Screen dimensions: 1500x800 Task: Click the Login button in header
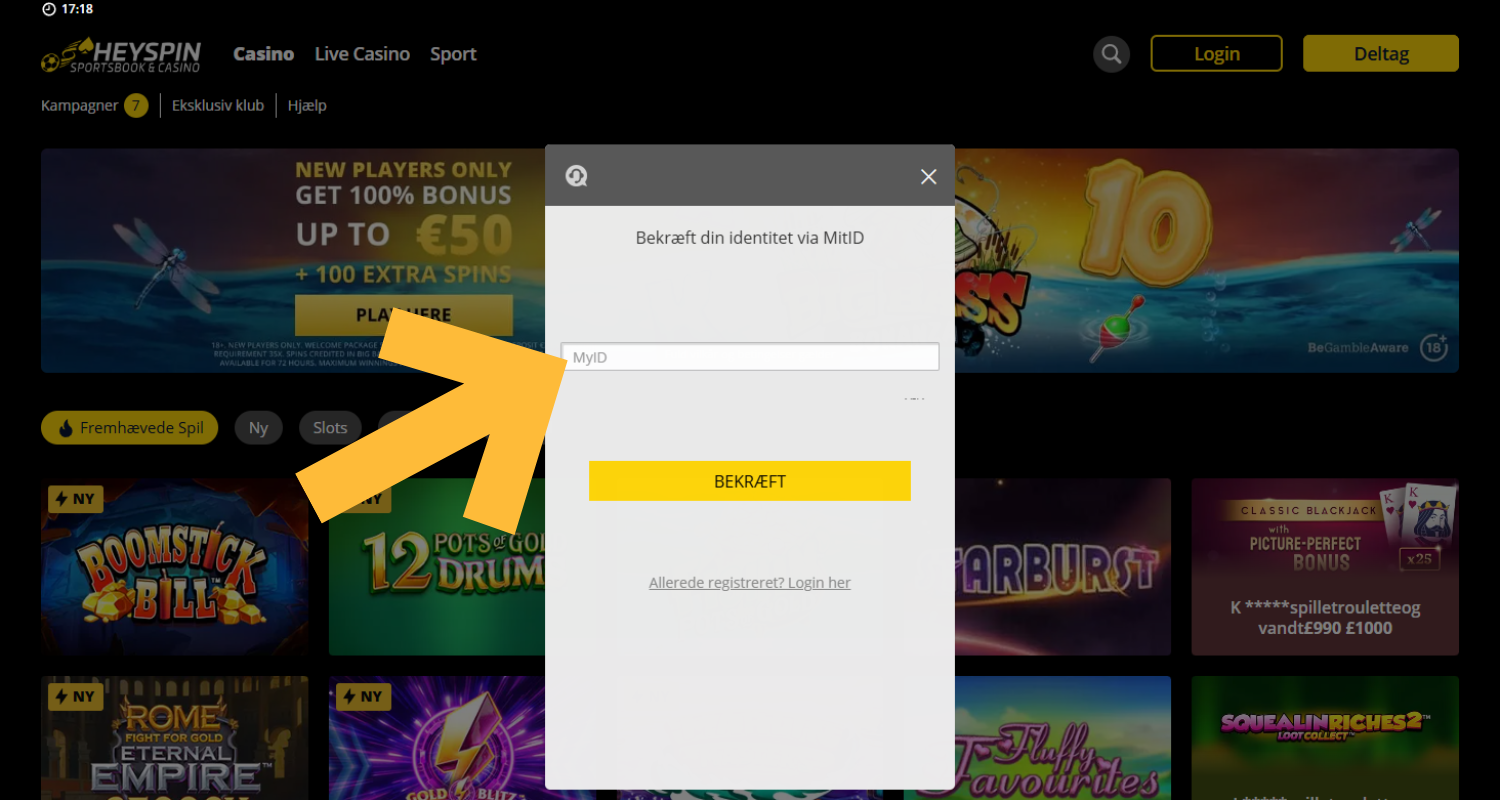click(1216, 54)
